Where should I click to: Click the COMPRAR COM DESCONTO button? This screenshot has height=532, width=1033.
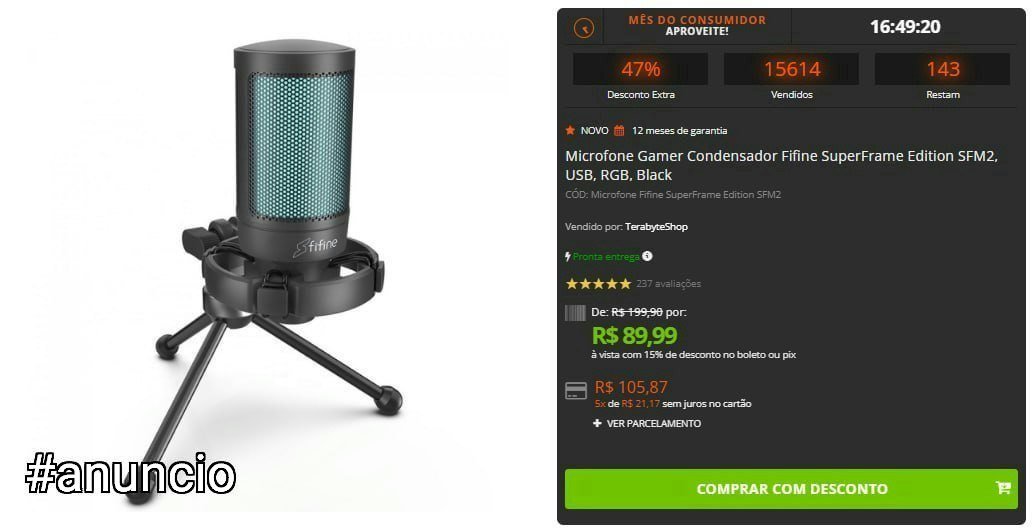click(791, 489)
